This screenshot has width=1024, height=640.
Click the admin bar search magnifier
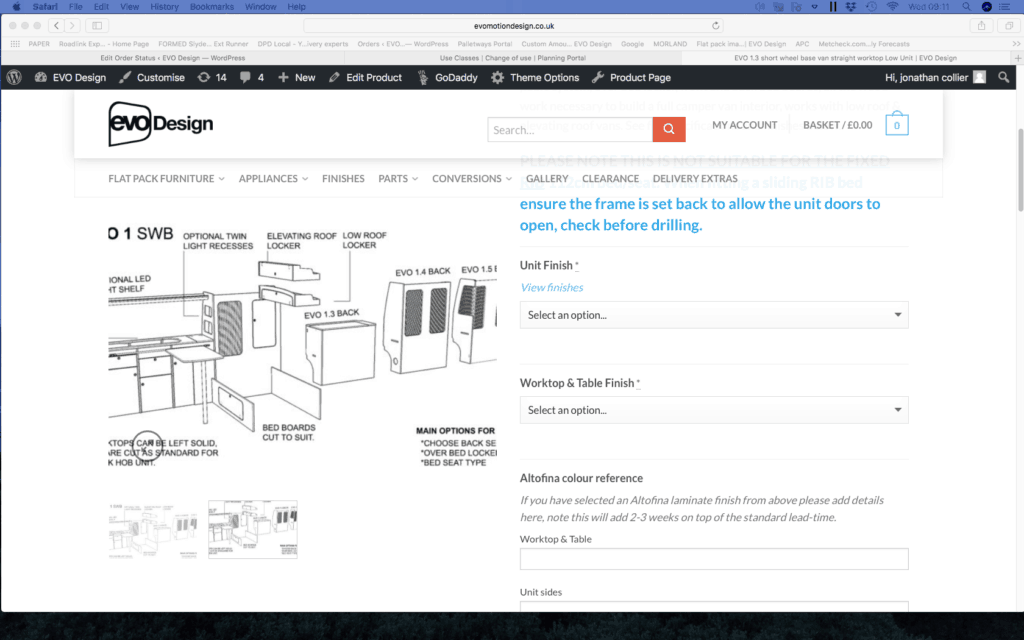pos(1004,77)
